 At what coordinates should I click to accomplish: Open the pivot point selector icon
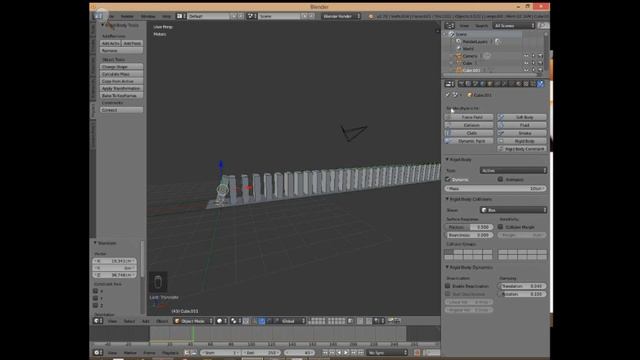[235, 321]
